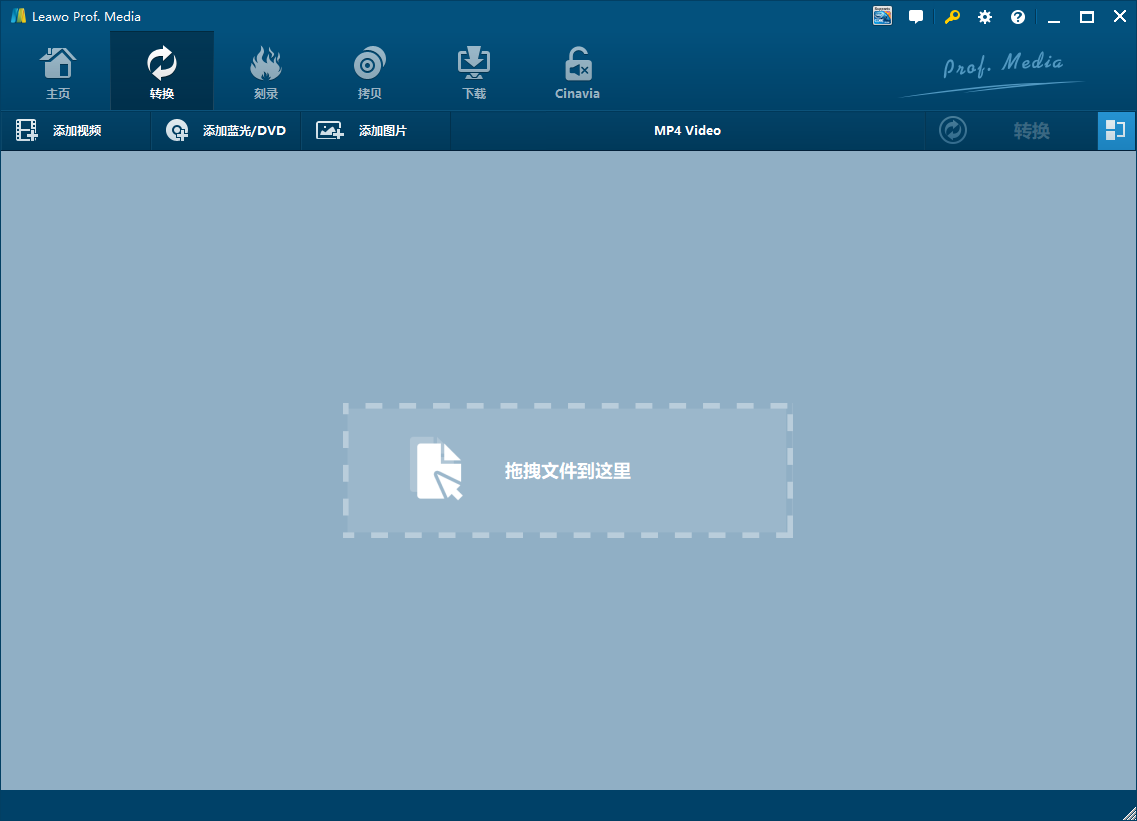The height and width of the screenshot is (821, 1137).
Task: Click 添加蓝光/DVD to add a disc
Action: pyautogui.click(x=226, y=131)
